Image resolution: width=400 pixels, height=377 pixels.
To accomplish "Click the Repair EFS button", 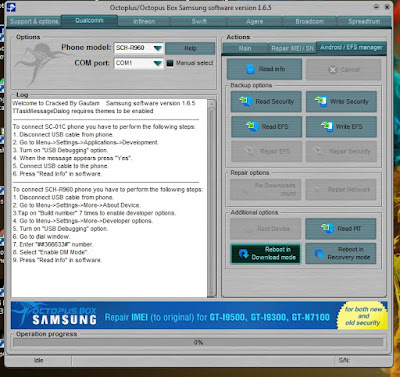I will click(266, 151).
